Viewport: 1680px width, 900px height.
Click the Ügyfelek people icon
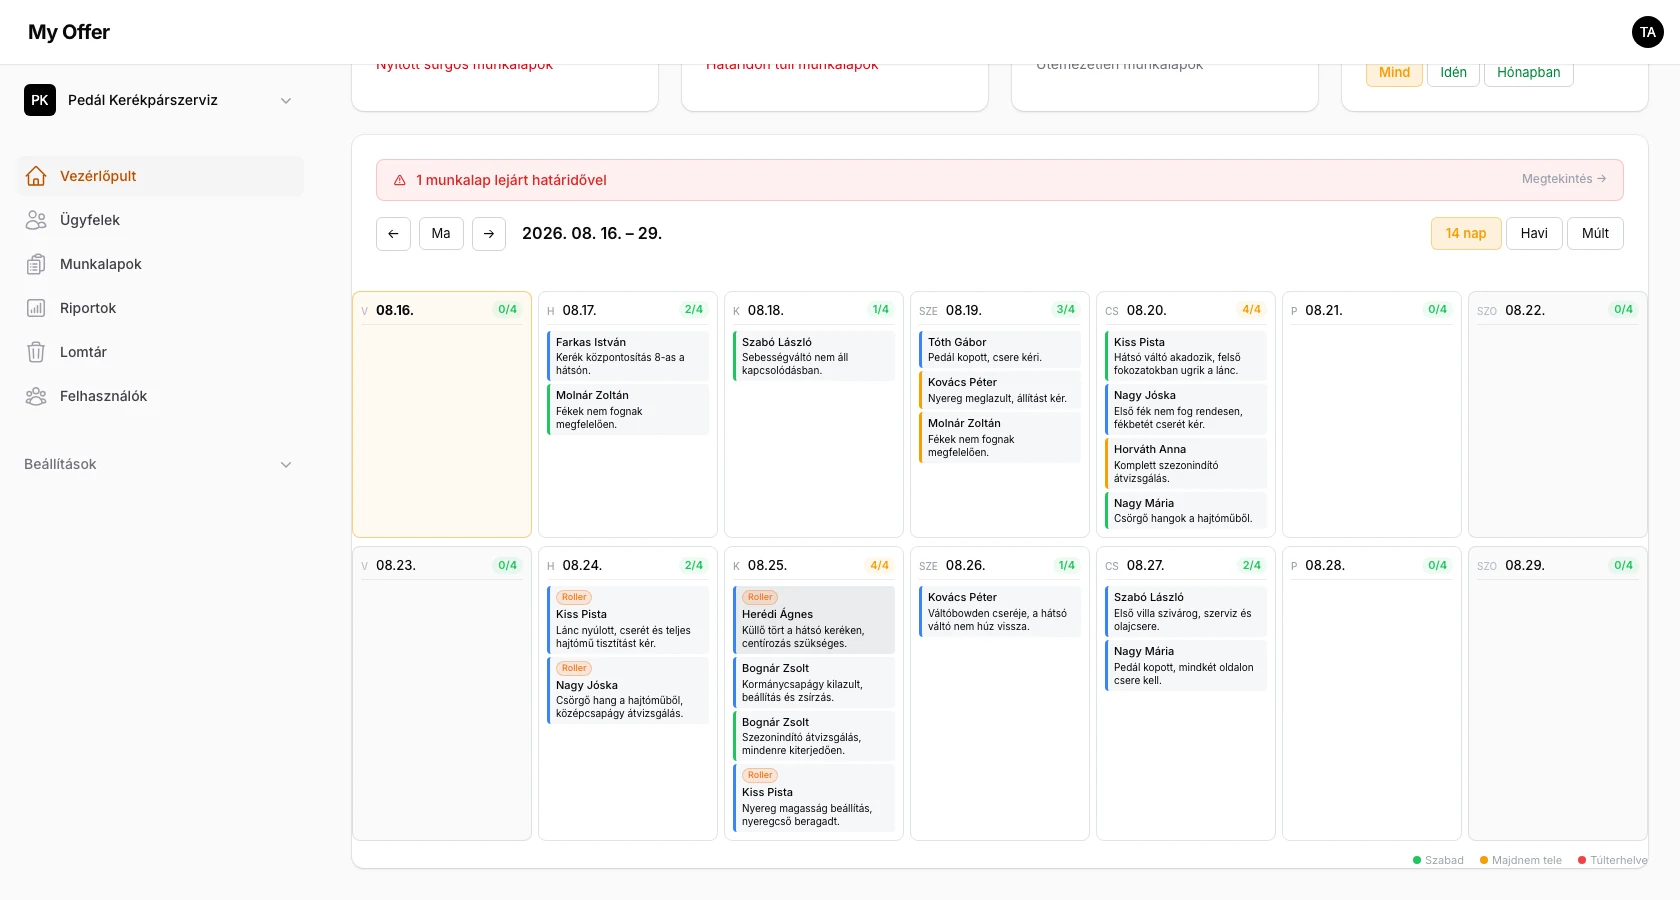tap(36, 220)
